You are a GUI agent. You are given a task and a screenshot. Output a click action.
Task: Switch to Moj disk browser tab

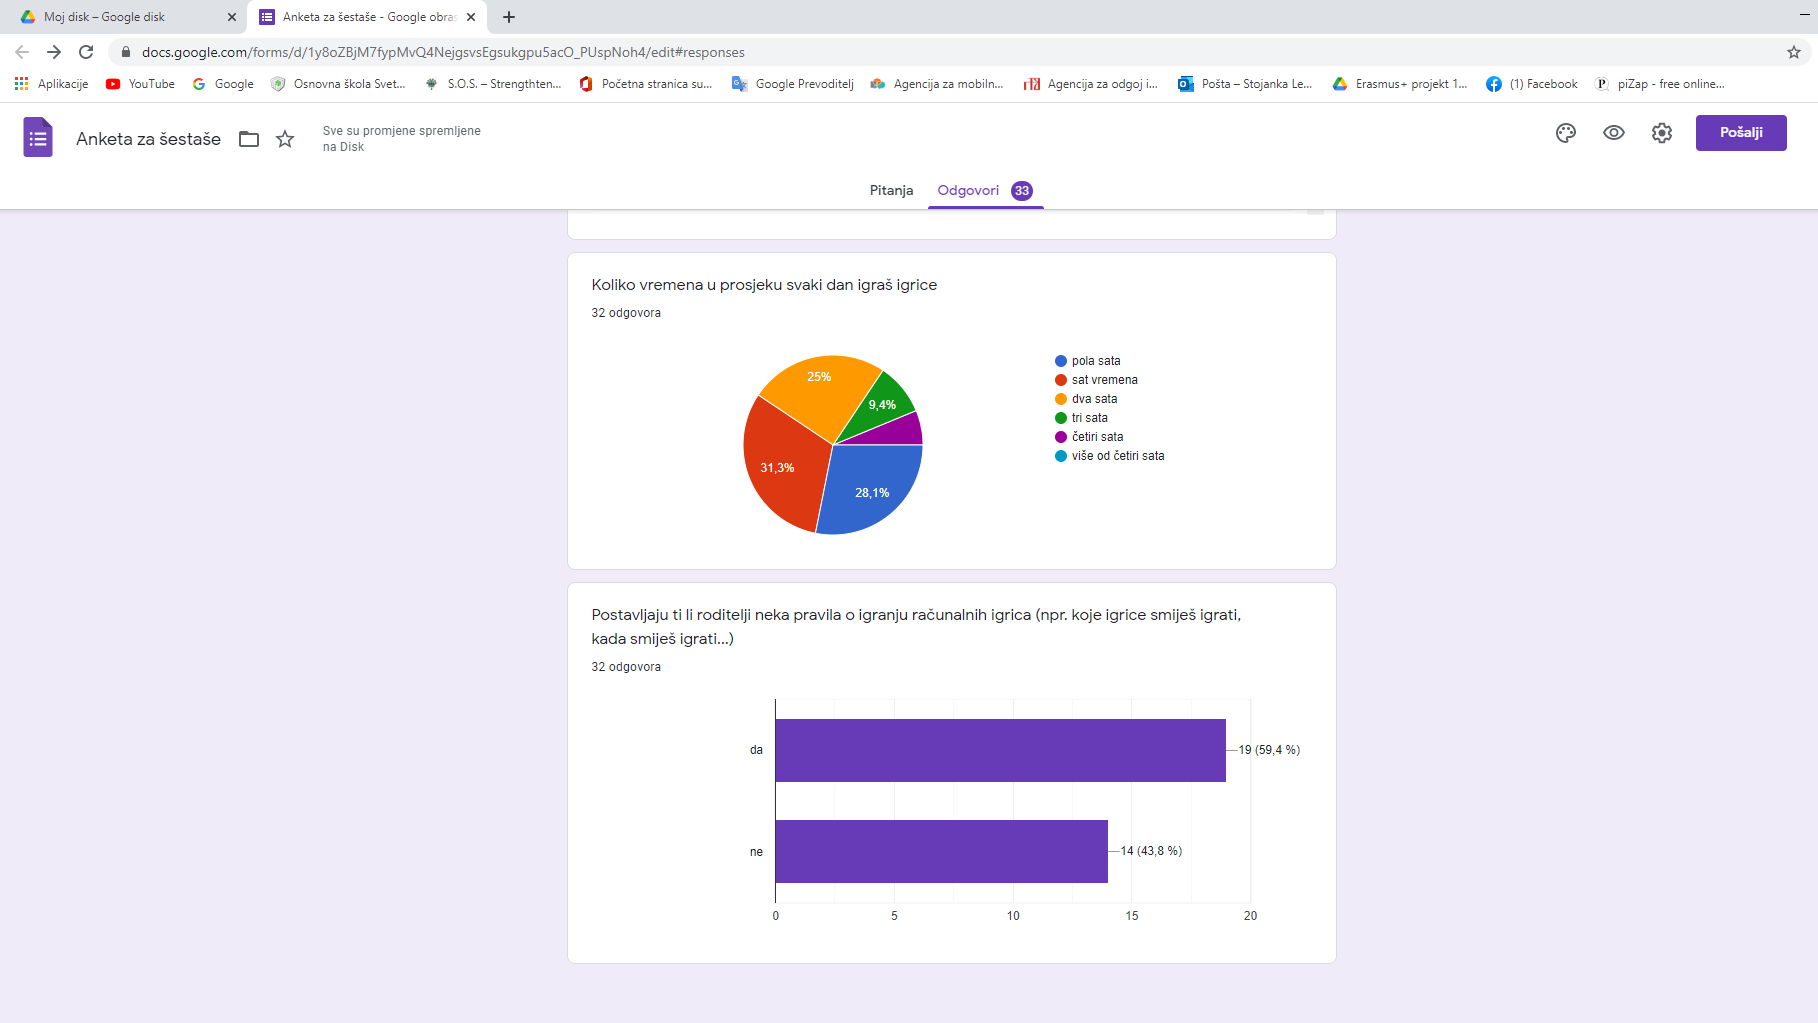pos(120,17)
